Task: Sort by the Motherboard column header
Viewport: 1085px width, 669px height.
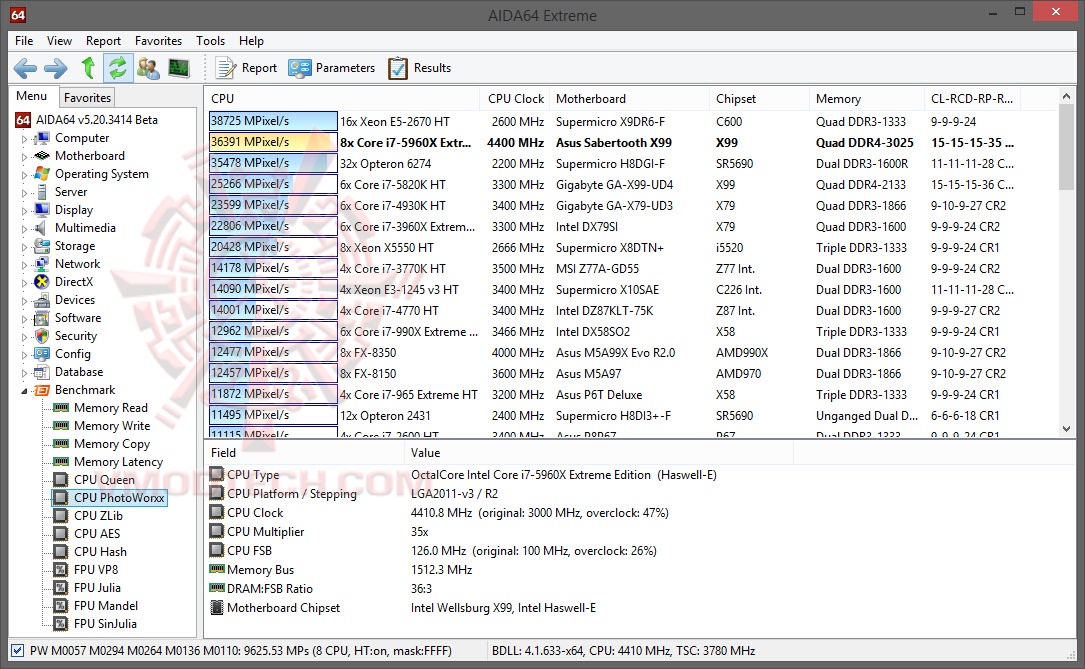Action: [x=628, y=99]
